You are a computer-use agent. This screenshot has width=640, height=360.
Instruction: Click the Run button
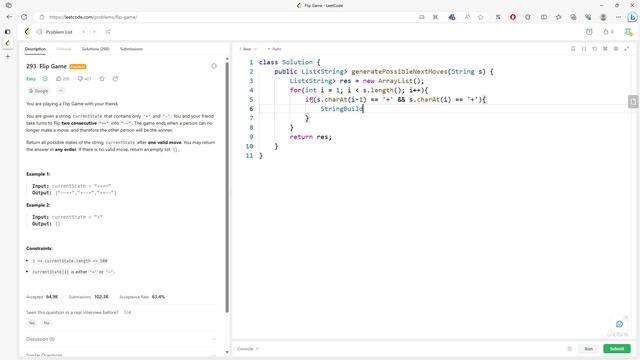pyautogui.click(x=589, y=349)
